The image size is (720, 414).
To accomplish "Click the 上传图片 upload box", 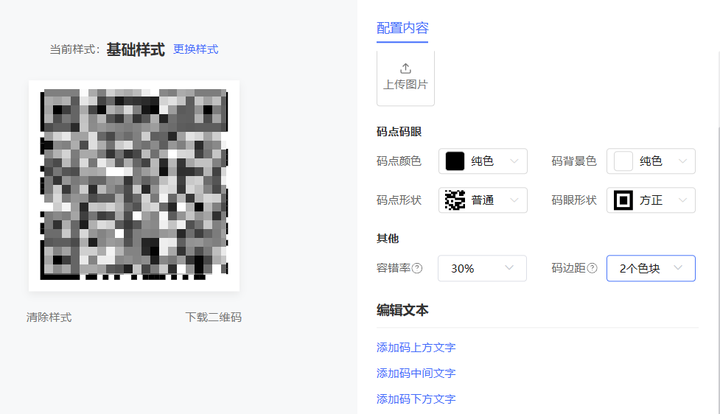I will coord(405,78).
